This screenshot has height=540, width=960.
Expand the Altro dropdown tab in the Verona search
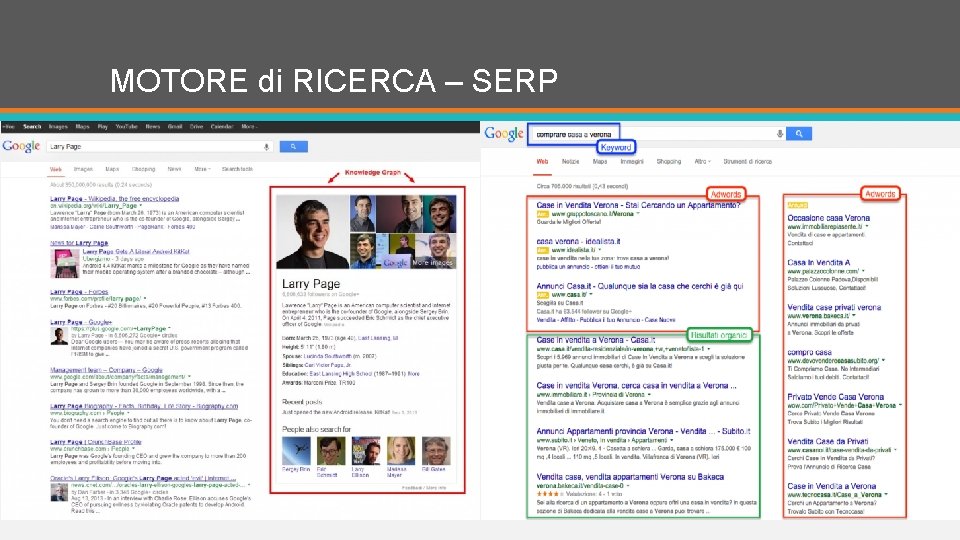(x=702, y=162)
